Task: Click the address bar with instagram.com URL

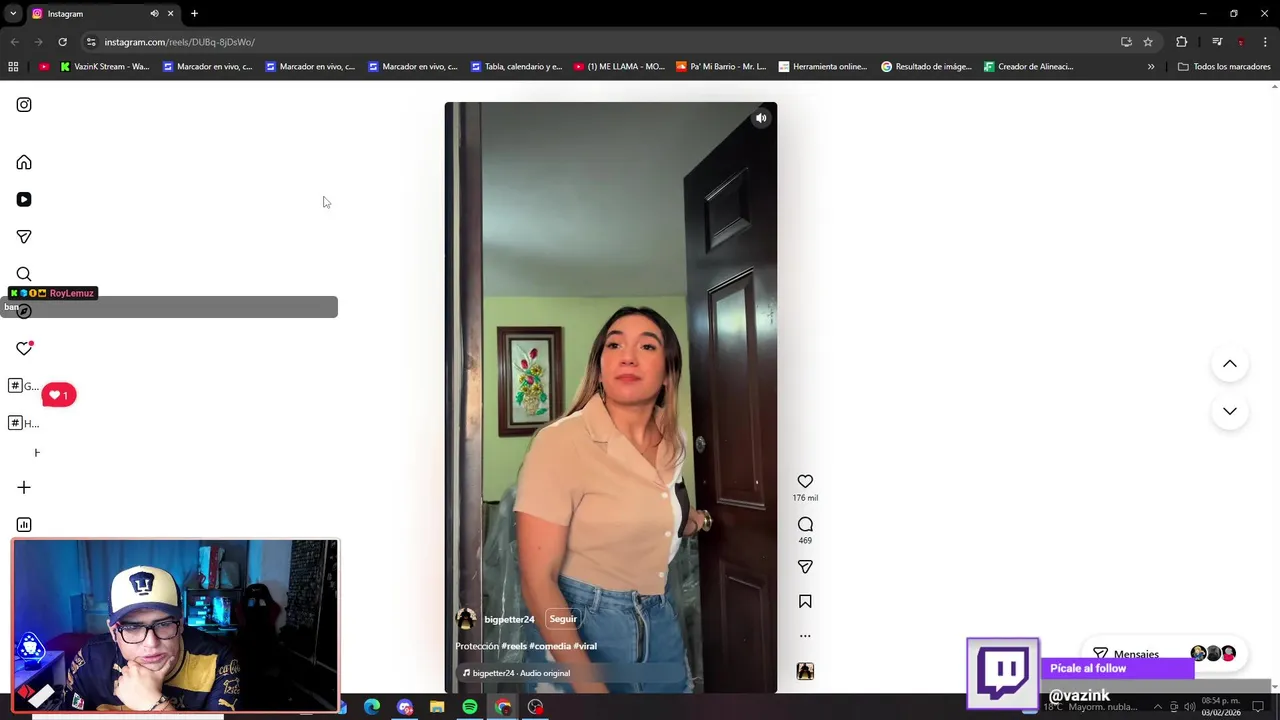Action: (x=600, y=42)
